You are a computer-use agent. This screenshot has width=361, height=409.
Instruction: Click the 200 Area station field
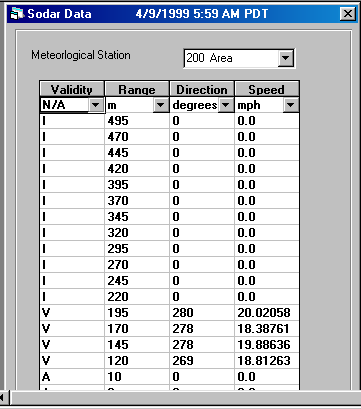tap(232, 58)
